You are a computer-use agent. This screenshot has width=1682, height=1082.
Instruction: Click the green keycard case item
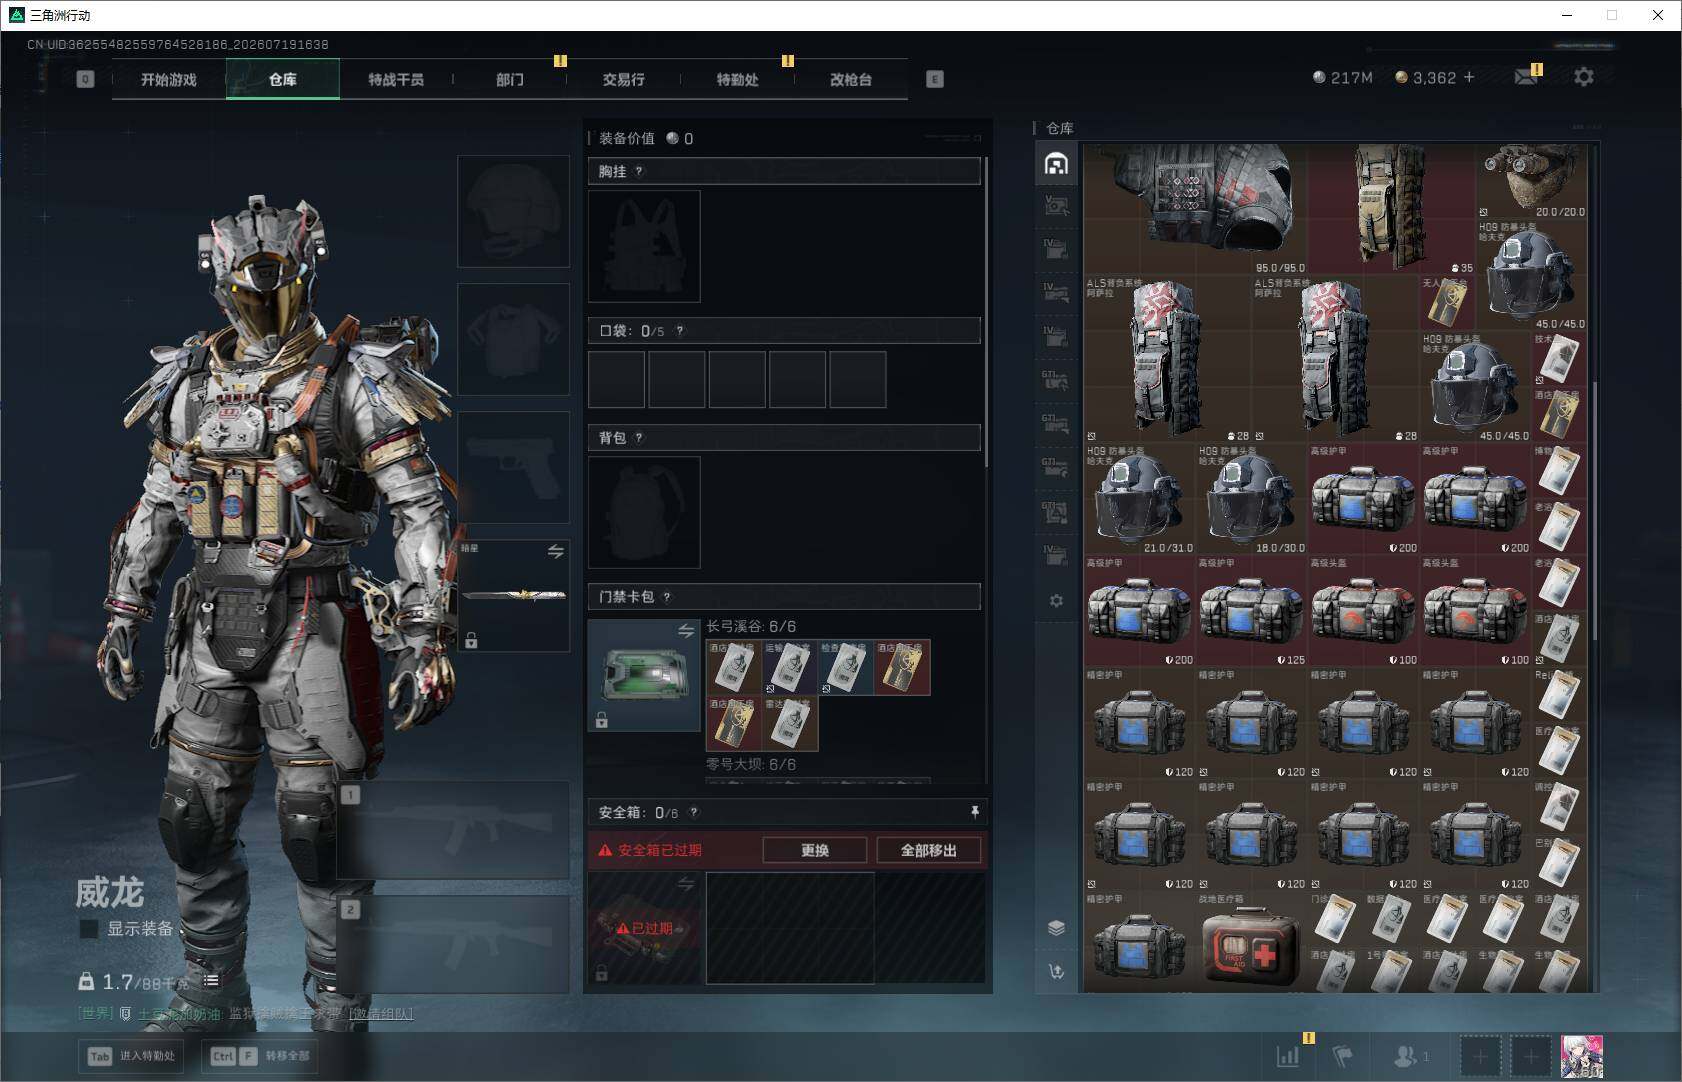coord(644,675)
